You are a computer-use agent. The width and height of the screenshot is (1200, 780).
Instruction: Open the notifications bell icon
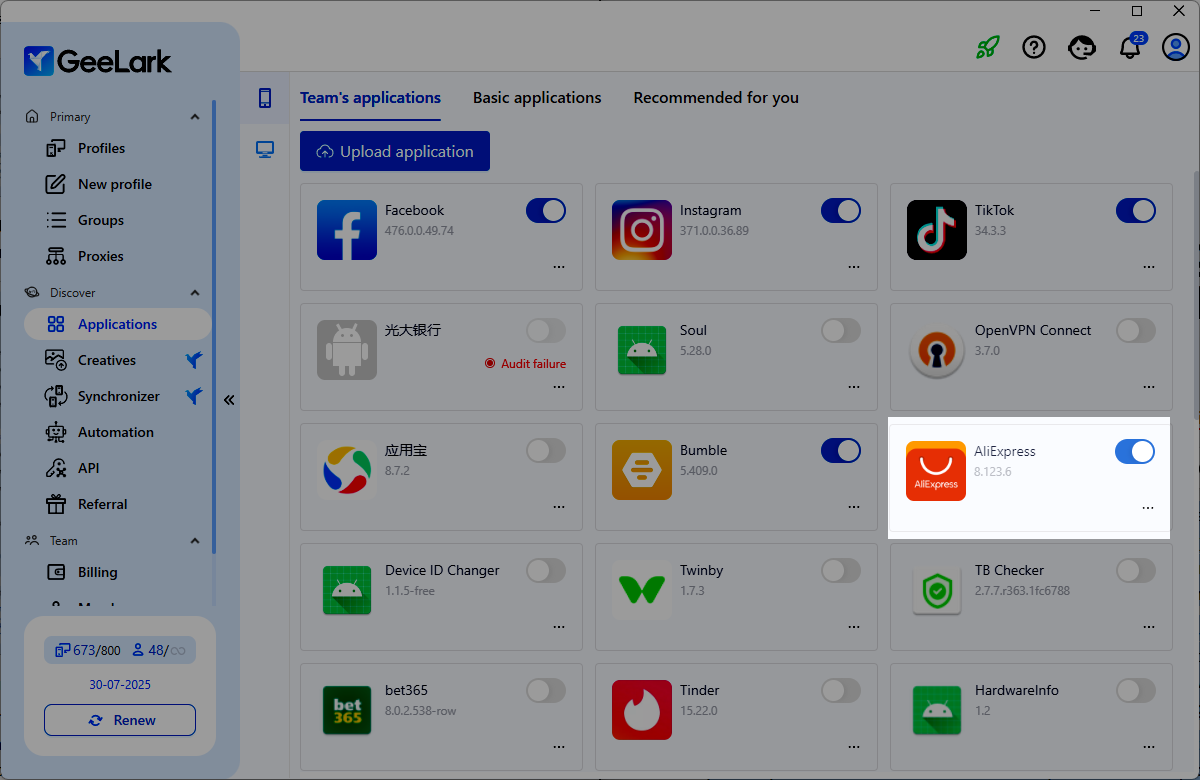pyautogui.click(x=1130, y=47)
